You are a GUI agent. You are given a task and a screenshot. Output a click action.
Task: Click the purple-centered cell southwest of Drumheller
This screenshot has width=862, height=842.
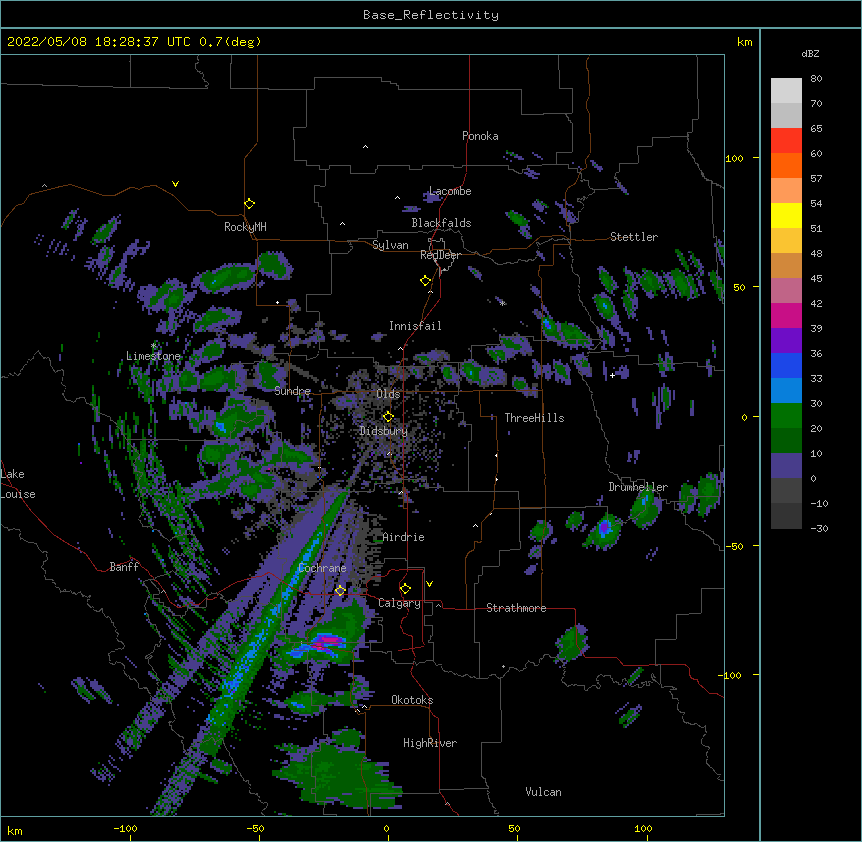[605, 528]
